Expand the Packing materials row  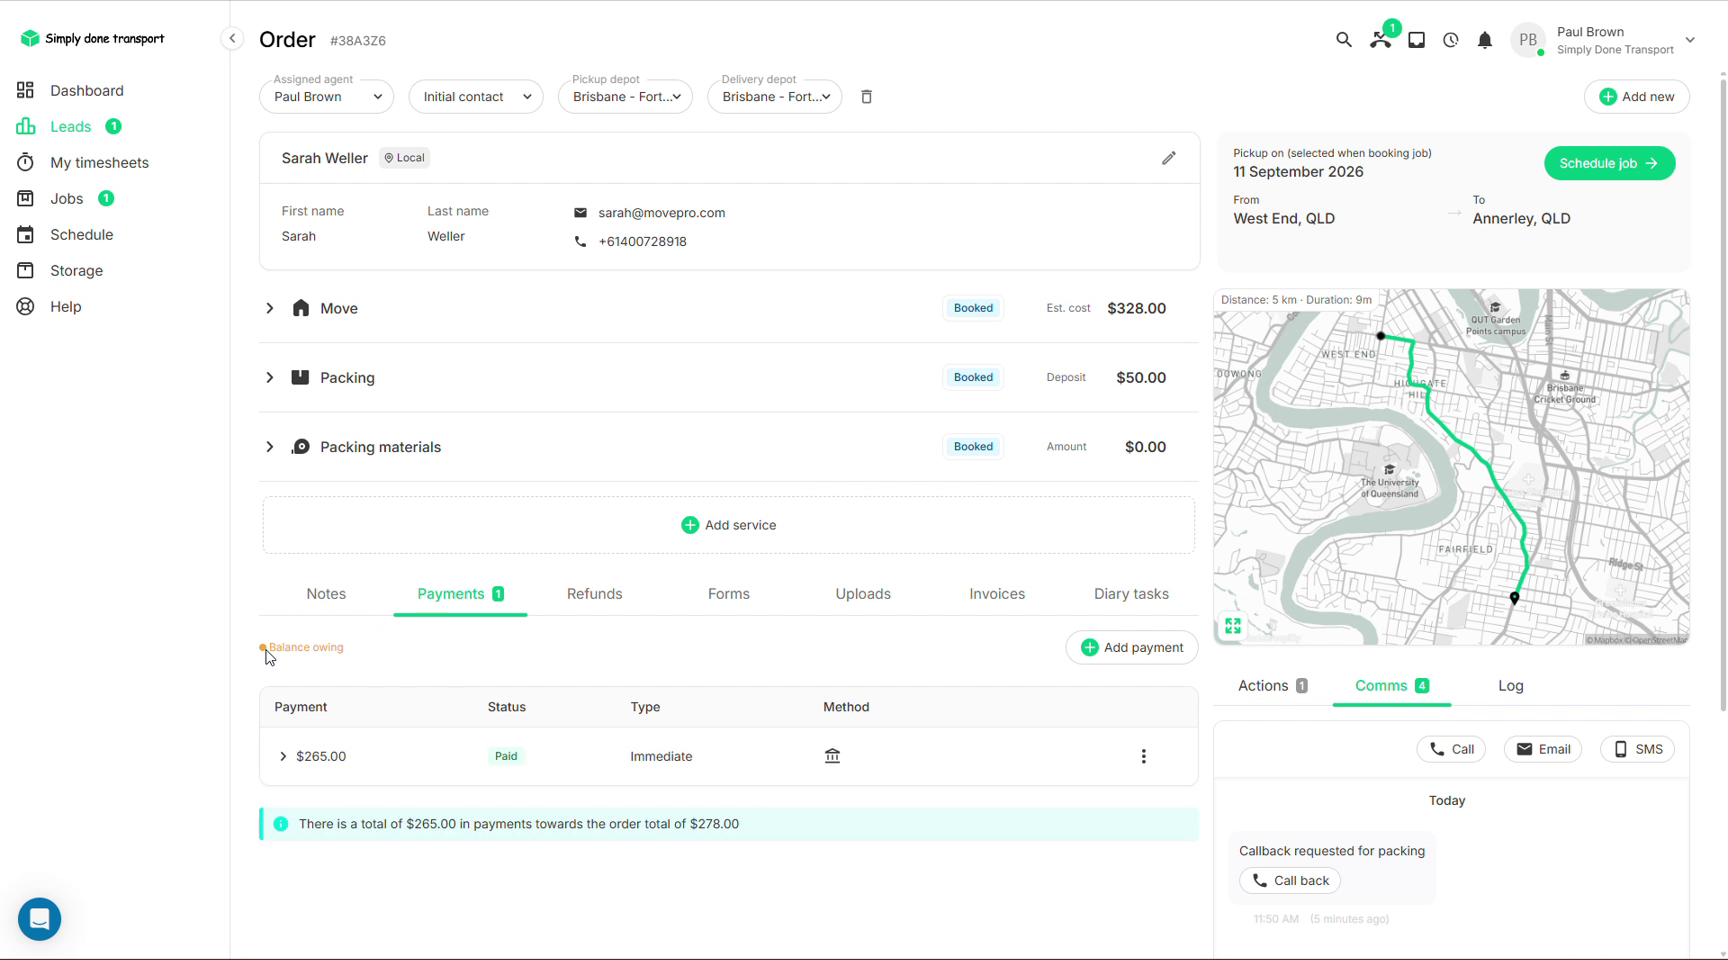(270, 447)
